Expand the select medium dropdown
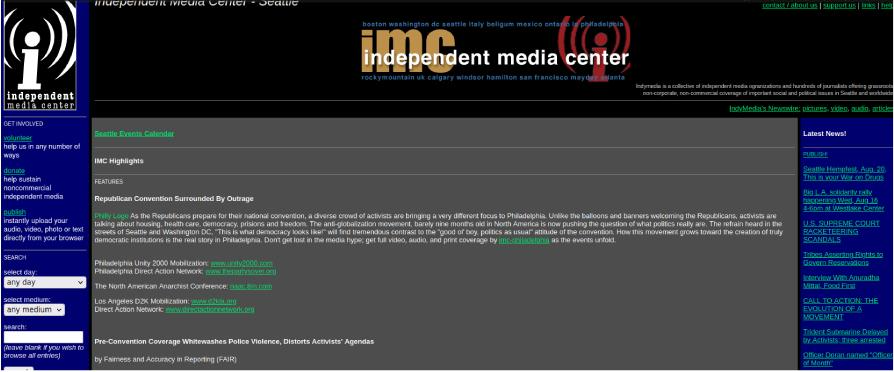 [x=34, y=310]
